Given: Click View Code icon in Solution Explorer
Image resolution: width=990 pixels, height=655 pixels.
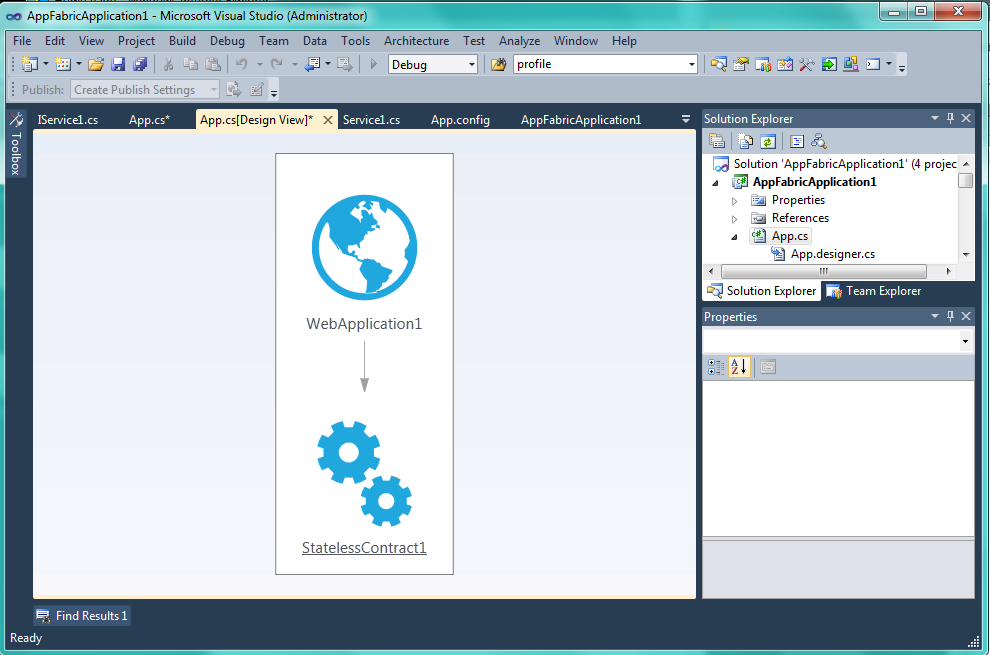Looking at the screenshot, I should [797, 141].
